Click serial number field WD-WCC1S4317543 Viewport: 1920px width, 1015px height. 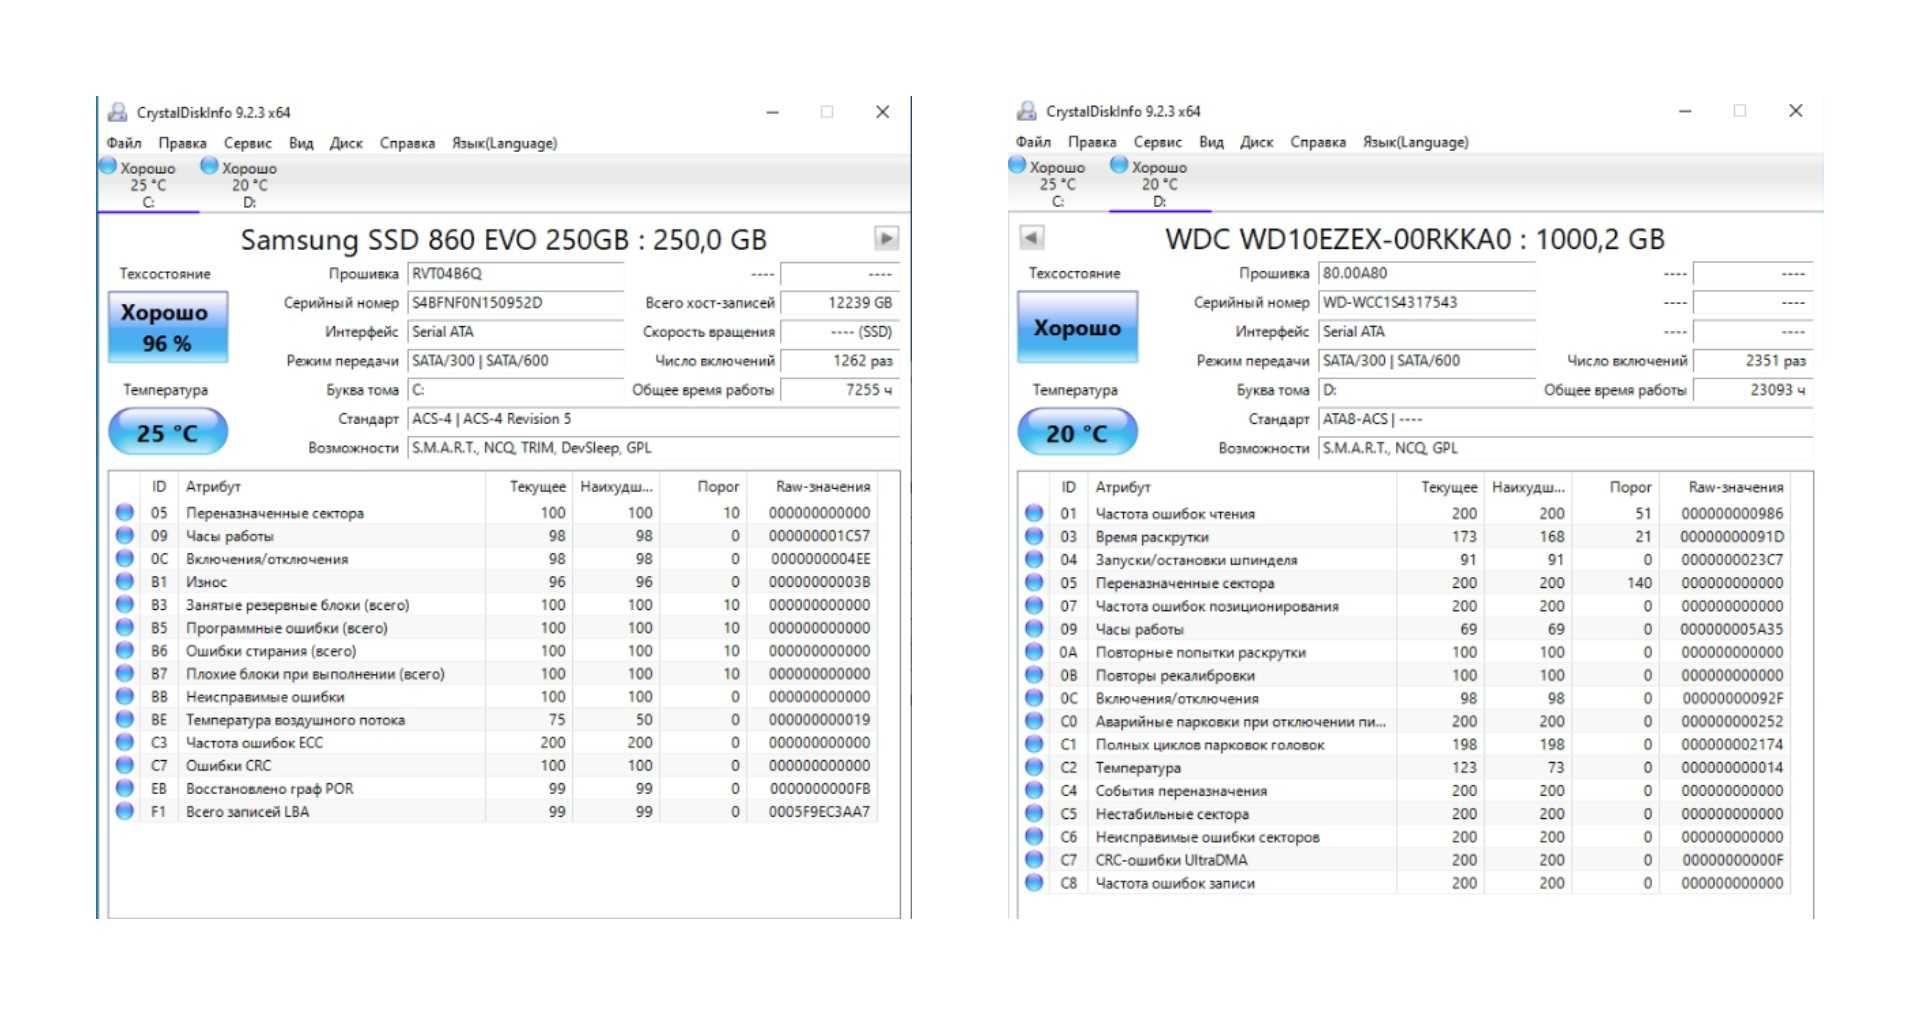tap(1427, 302)
